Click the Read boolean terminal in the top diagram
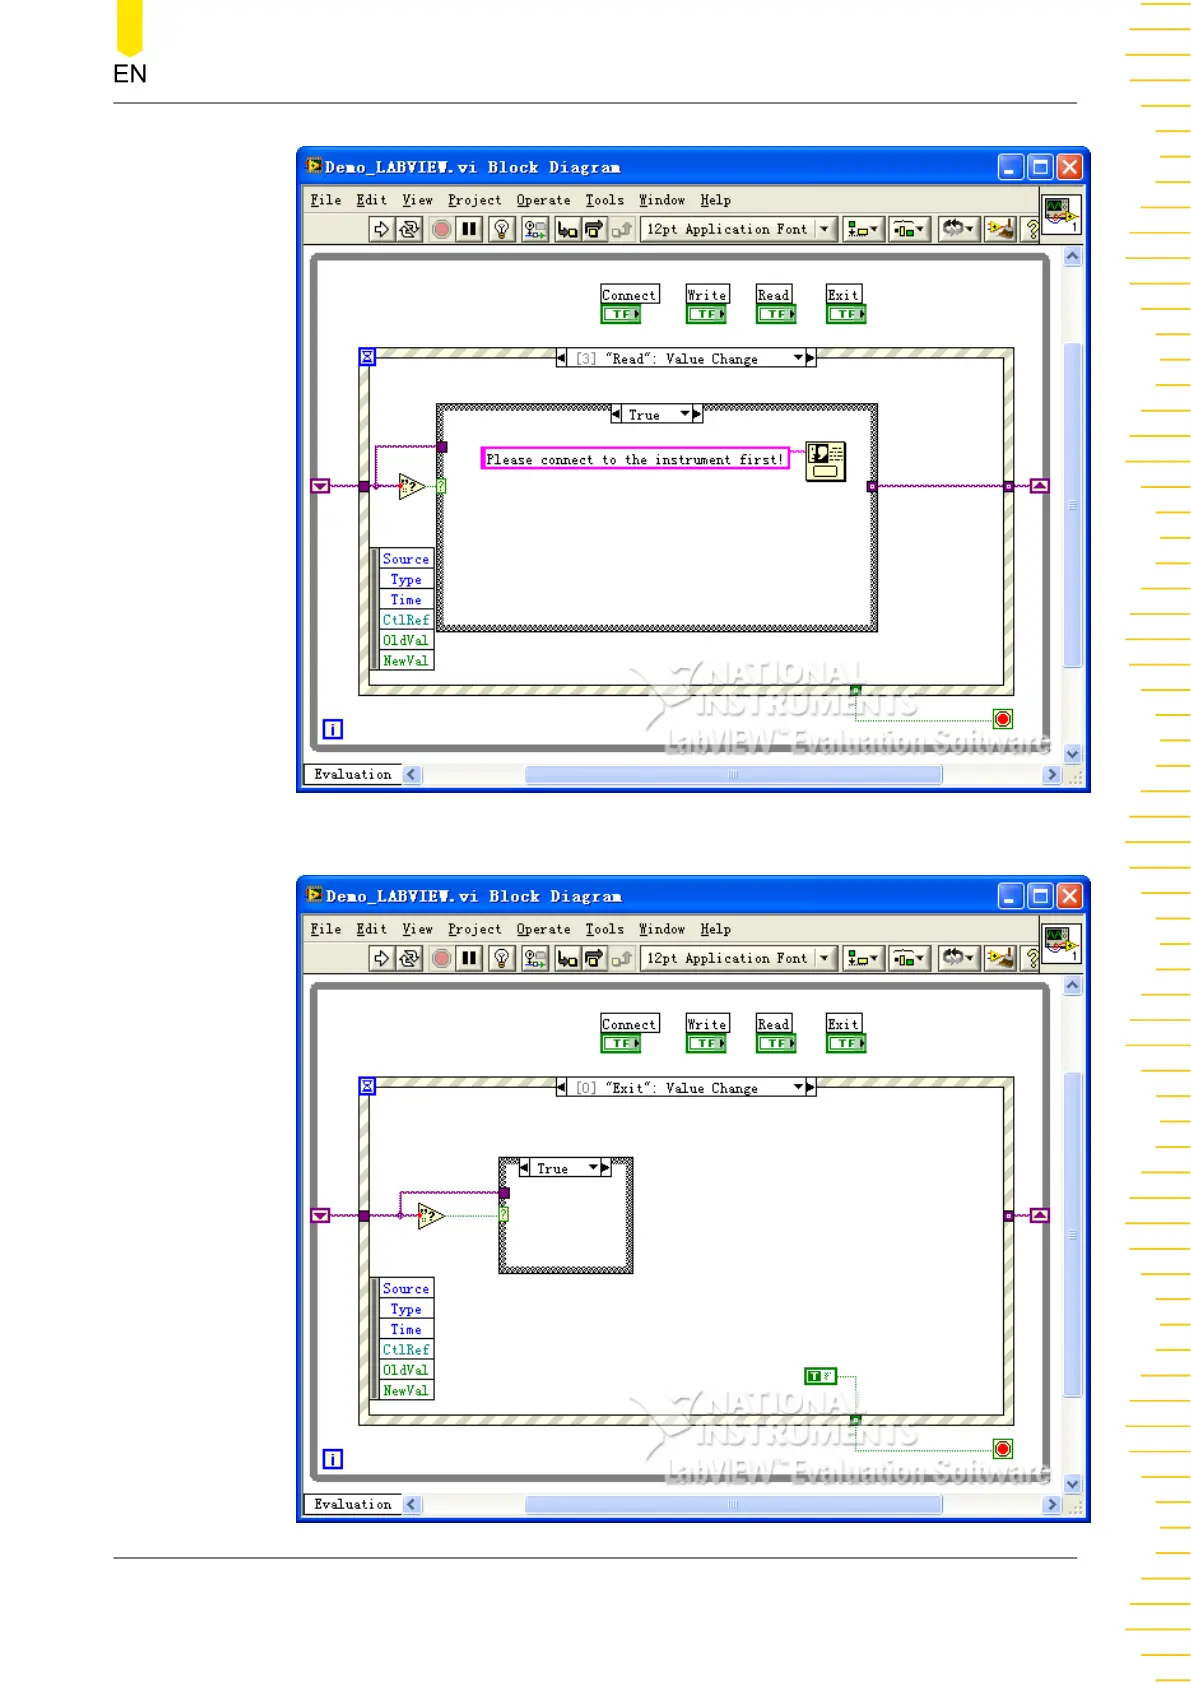 click(x=776, y=314)
